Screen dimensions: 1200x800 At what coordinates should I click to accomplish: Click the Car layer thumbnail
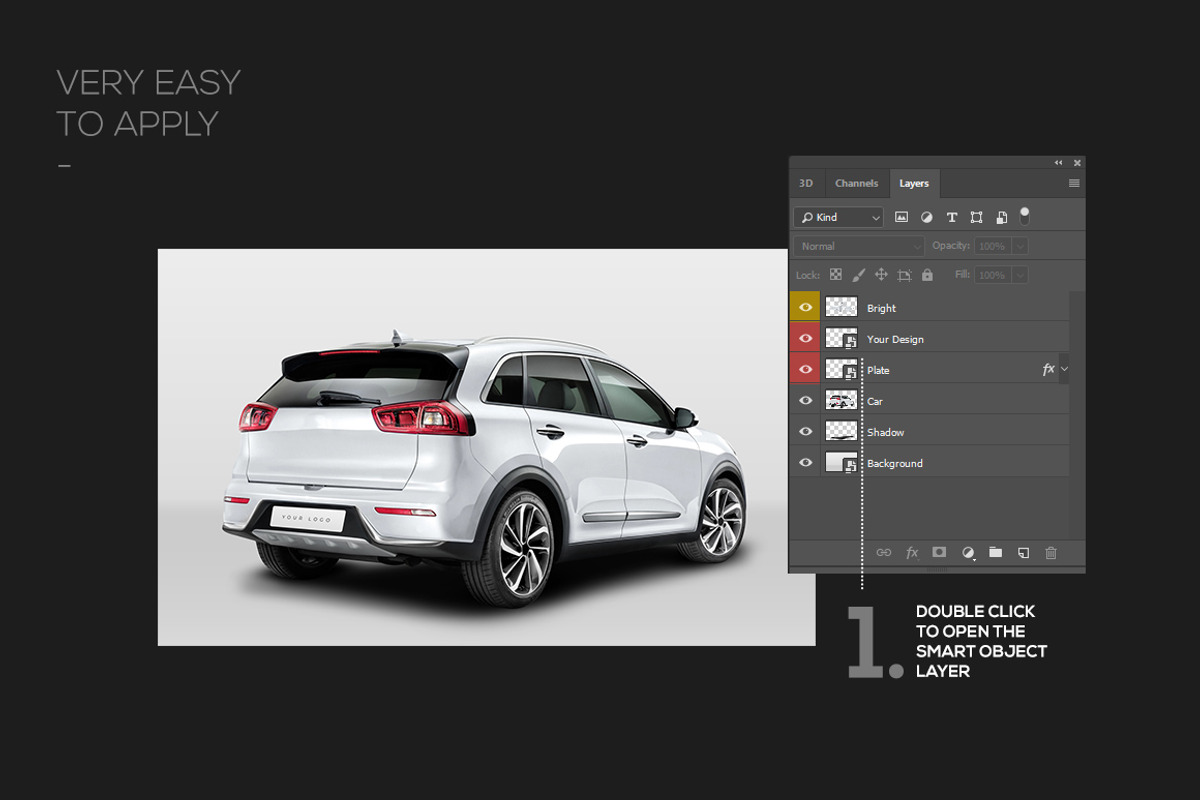pos(841,400)
